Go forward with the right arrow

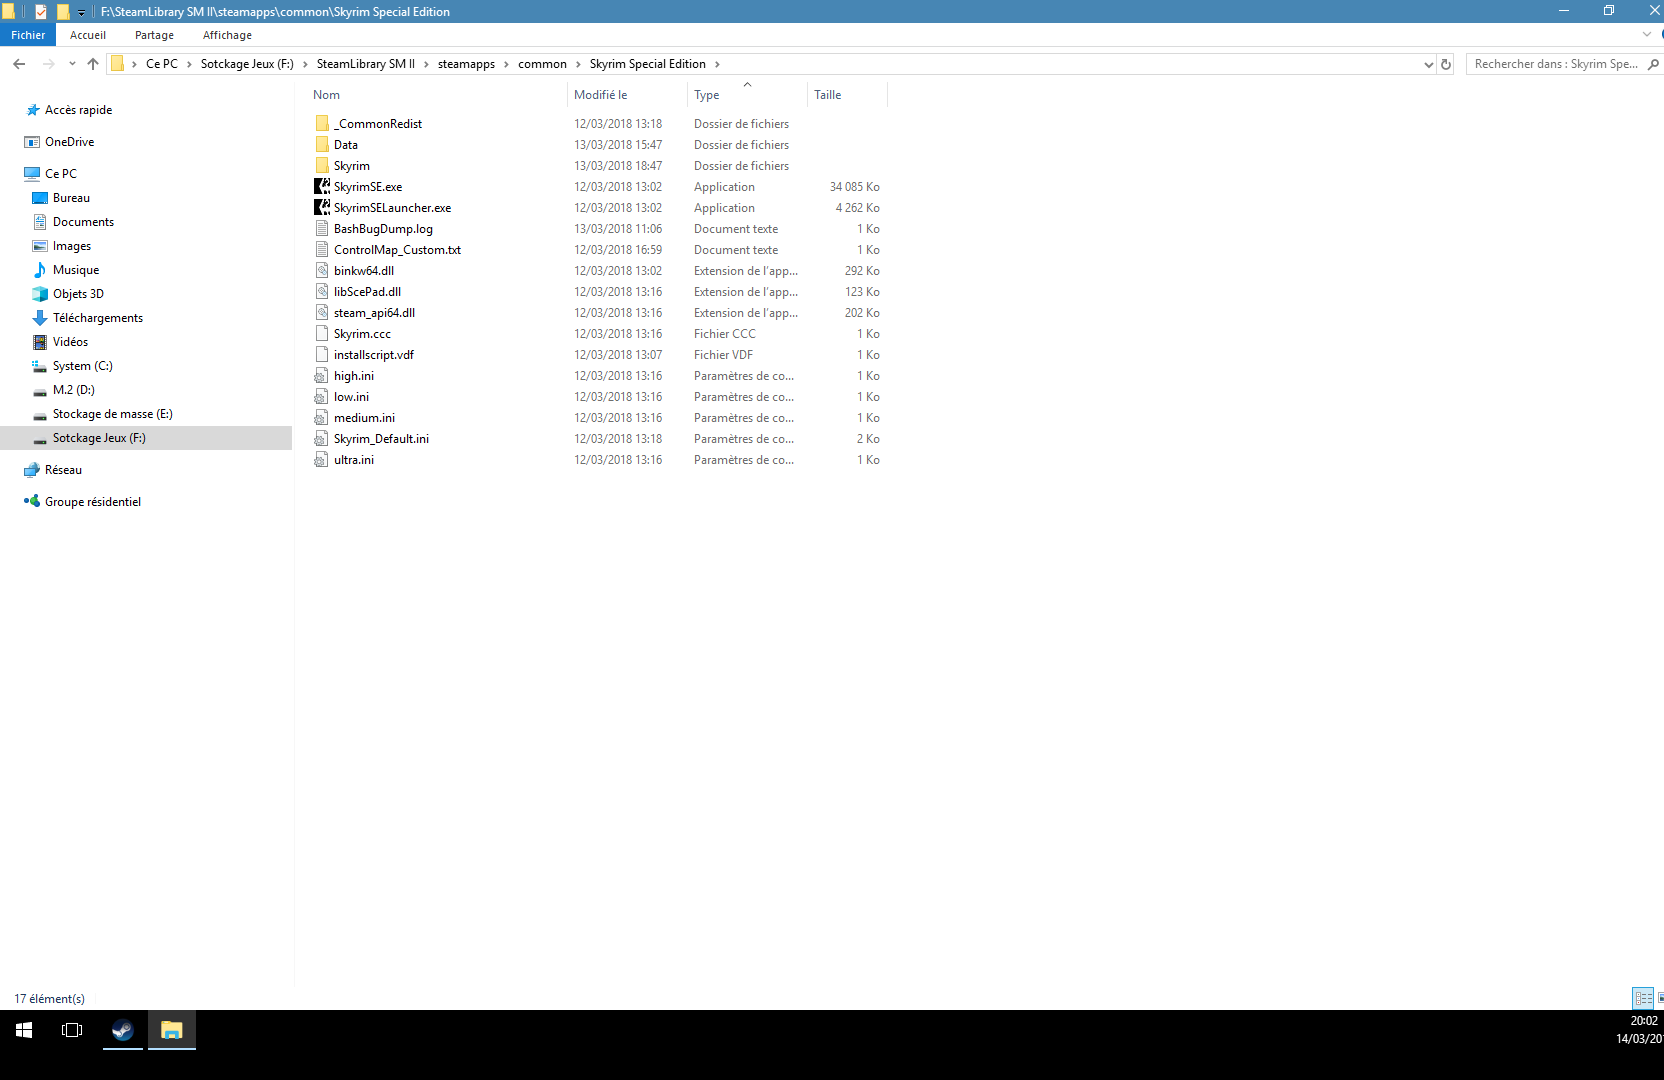48,64
